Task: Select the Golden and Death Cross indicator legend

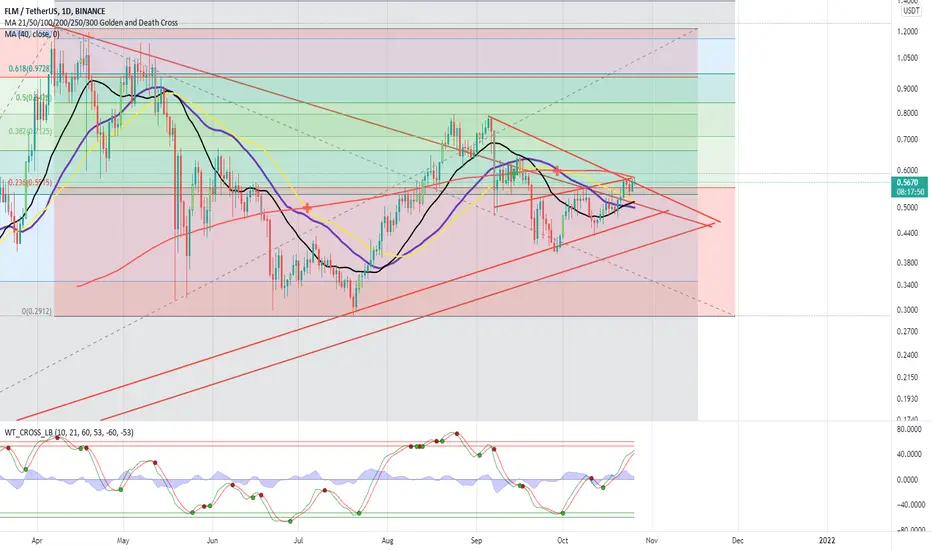Action: coord(91,23)
